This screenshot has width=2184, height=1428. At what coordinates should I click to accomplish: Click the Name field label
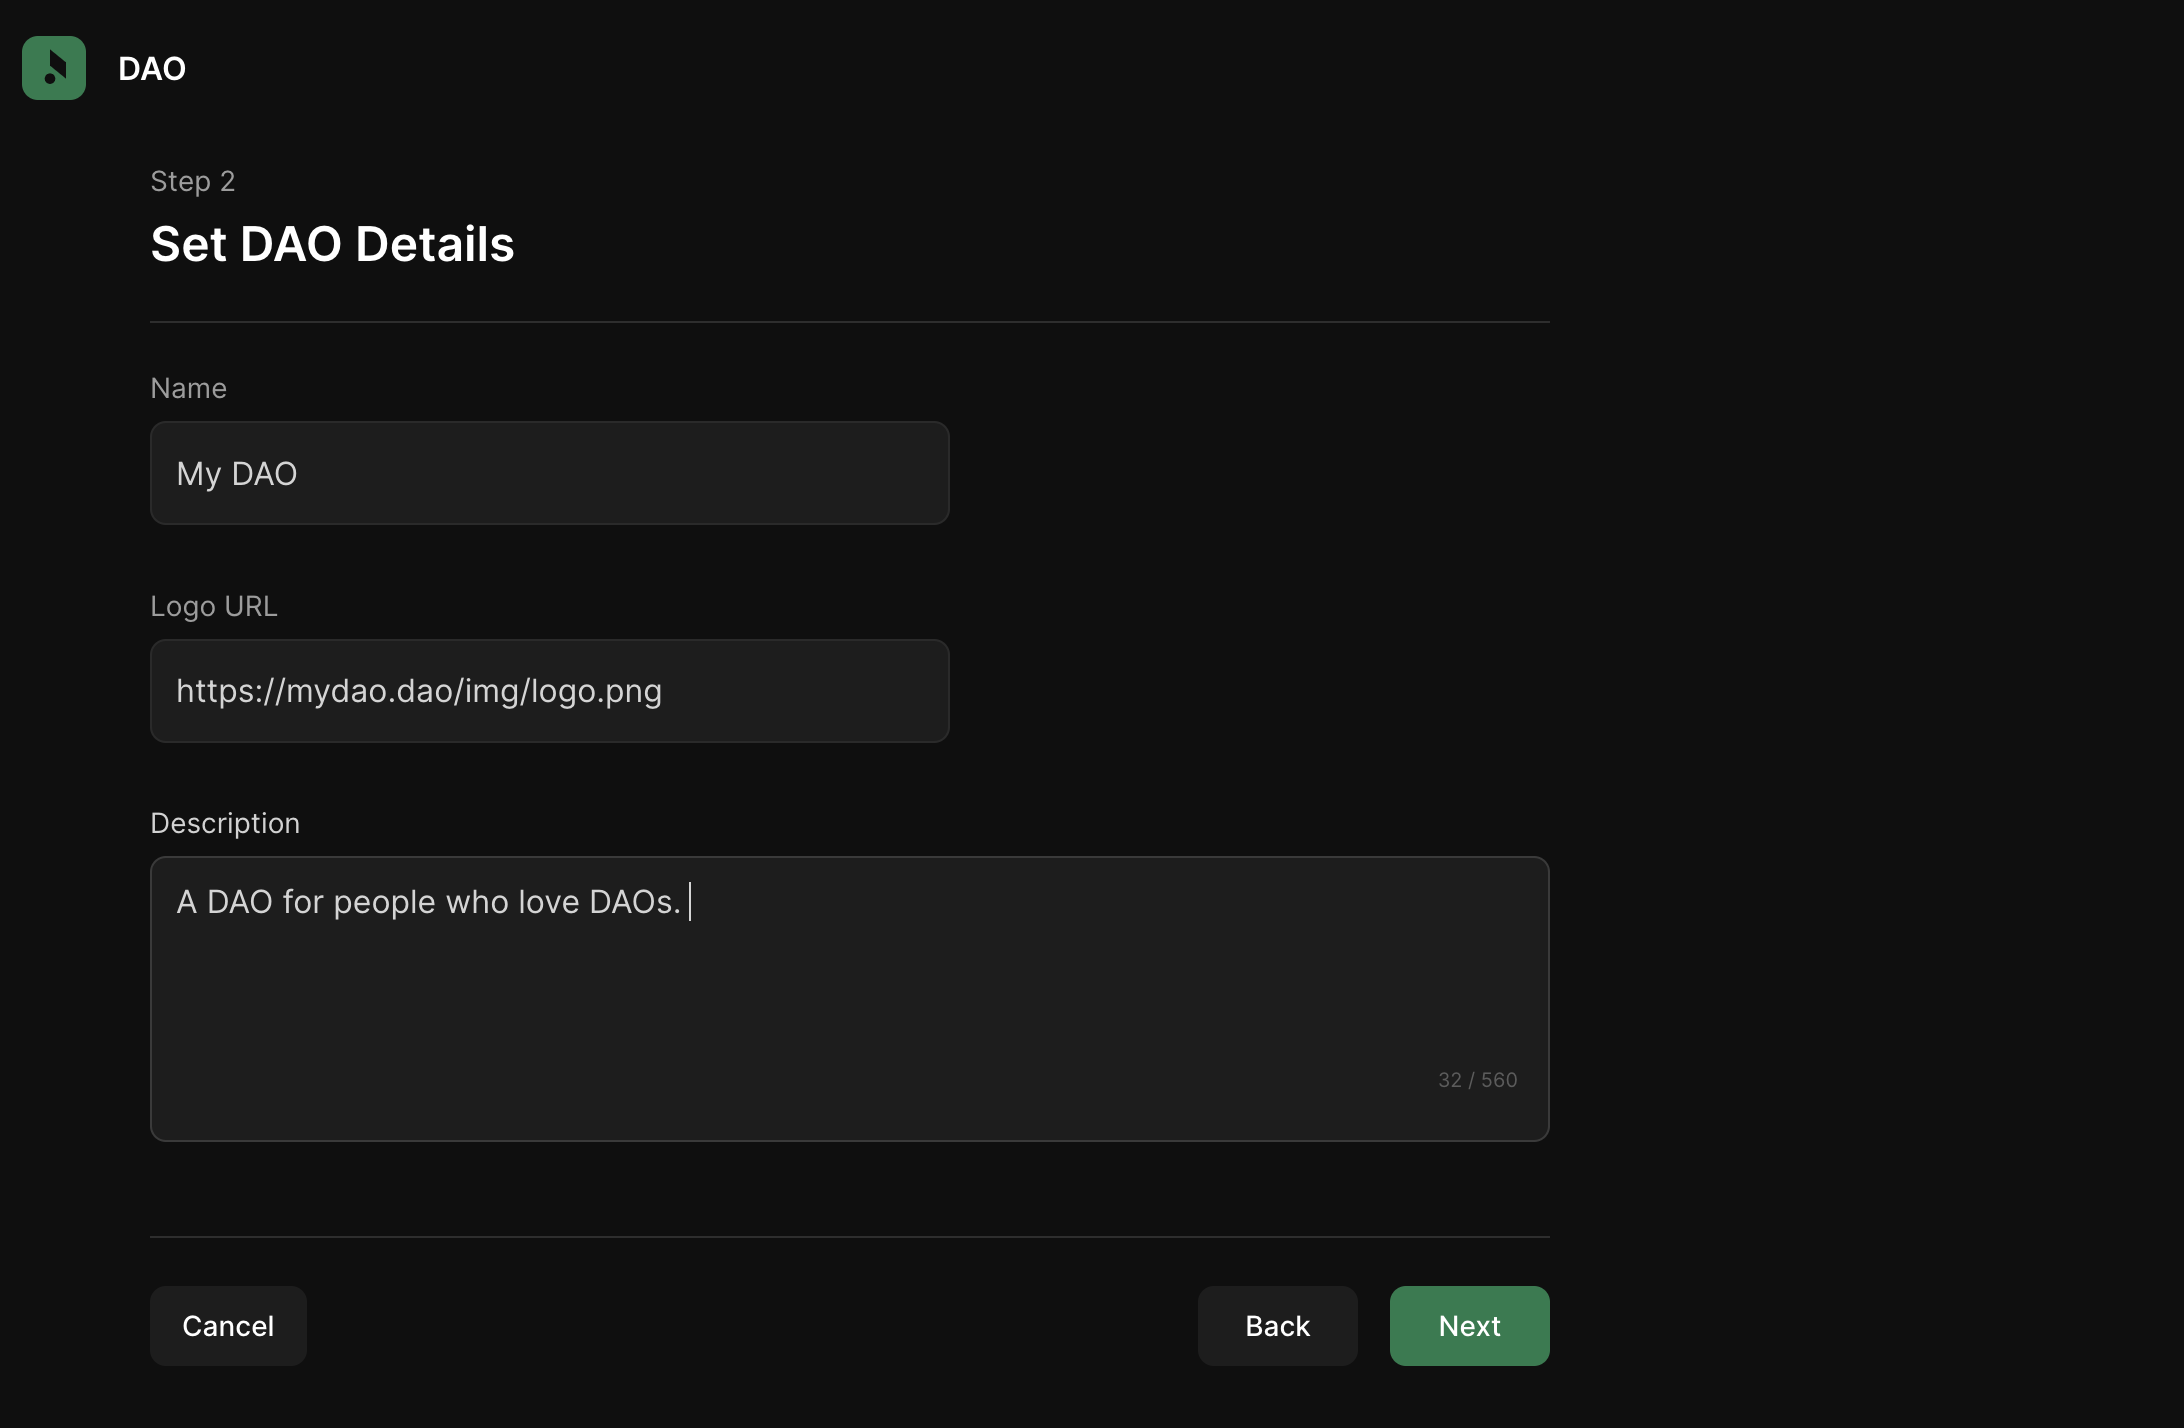[x=188, y=388]
